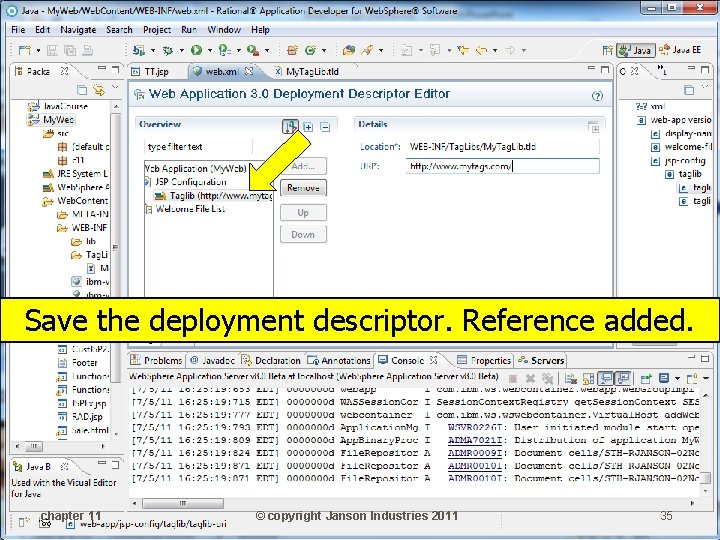Open the Run dropdown arrow
The height and width of the screenshot is (540, 720).
pyautogui.click(x=210, y=51)
